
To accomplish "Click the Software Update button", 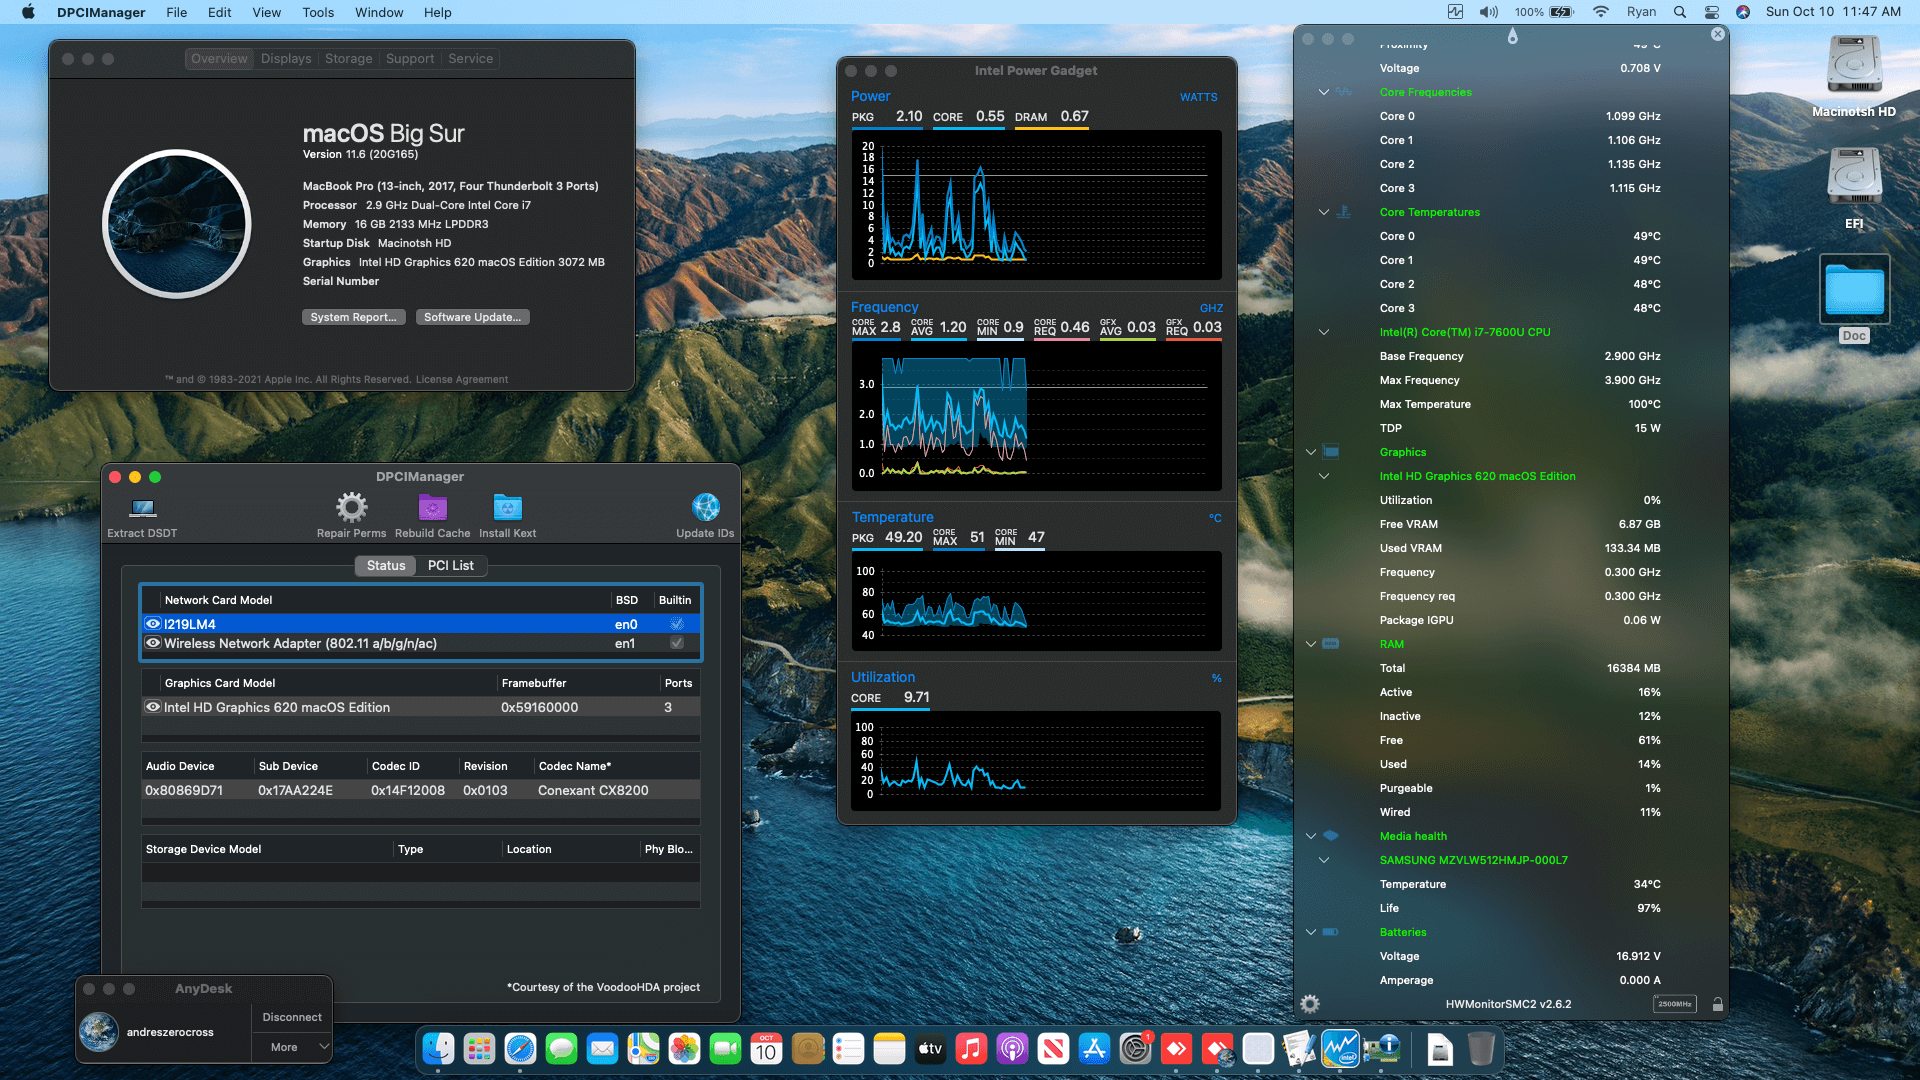I will click(x=472, y=317).
